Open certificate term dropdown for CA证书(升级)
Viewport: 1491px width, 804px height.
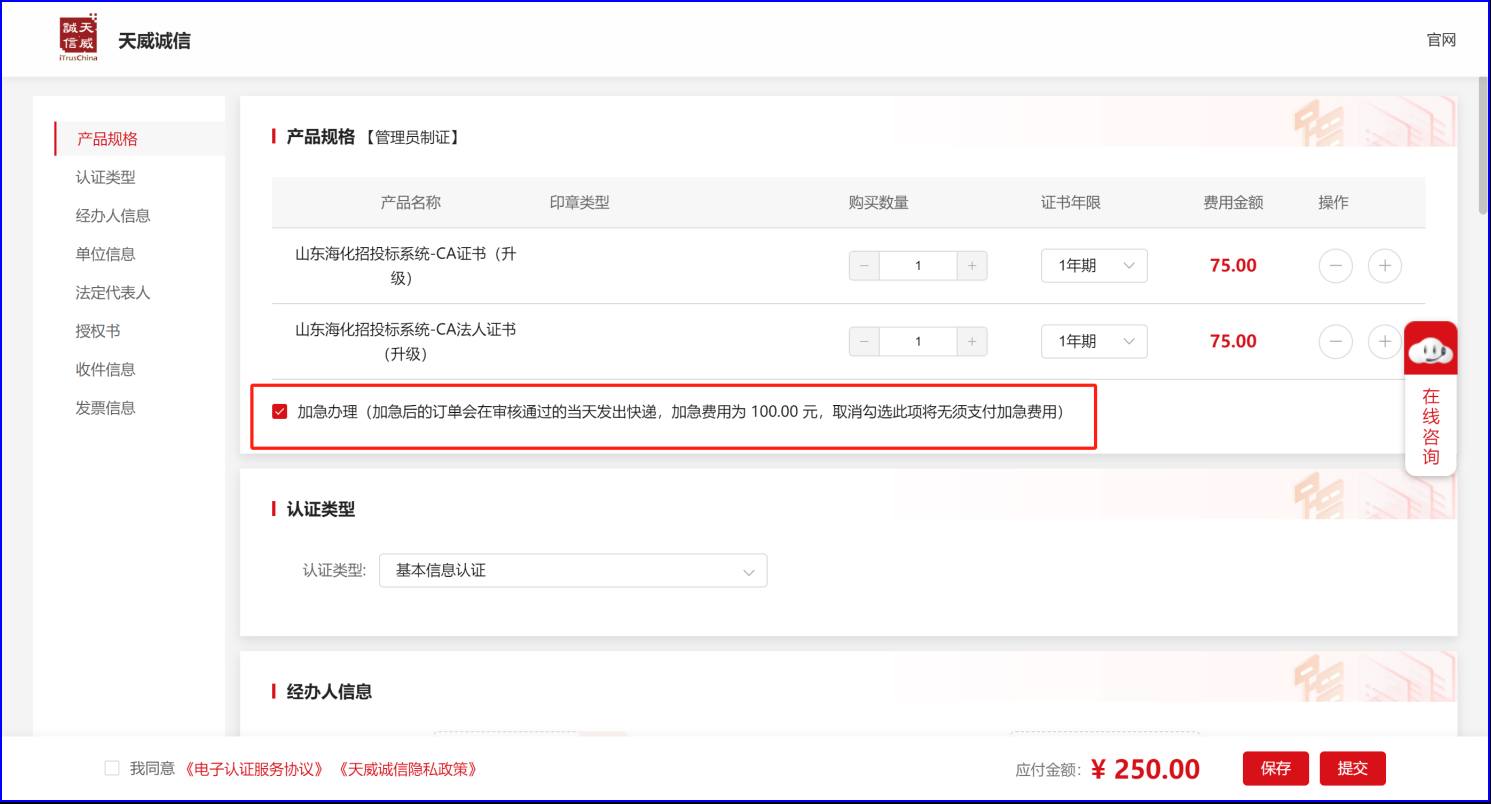point(1093,266)
